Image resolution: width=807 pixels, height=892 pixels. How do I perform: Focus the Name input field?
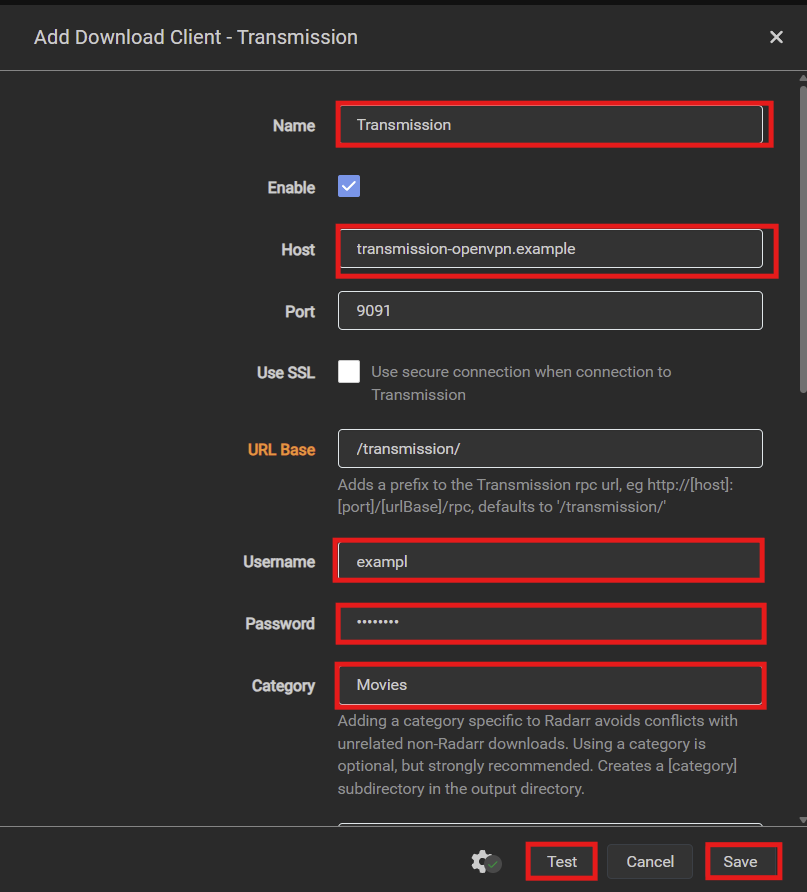pyautogui.click(x=550, y=125)
